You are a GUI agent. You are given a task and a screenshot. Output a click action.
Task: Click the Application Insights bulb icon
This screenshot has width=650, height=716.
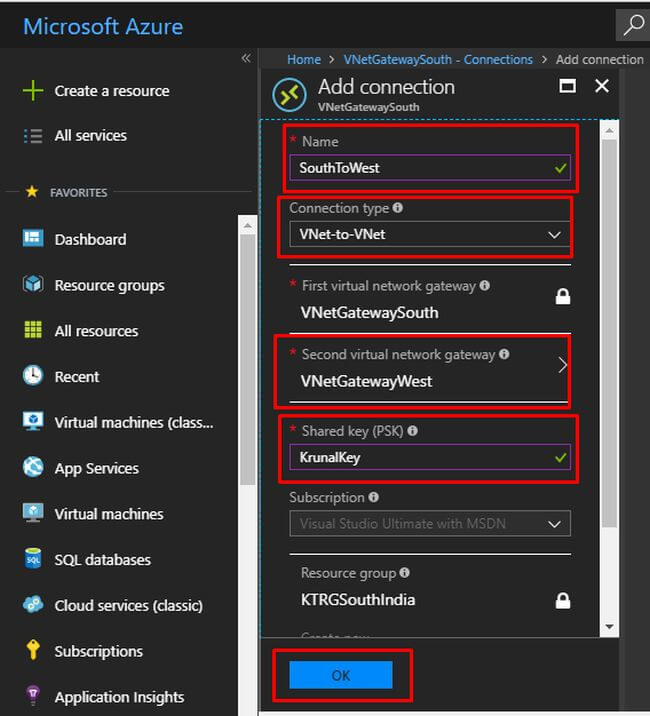click(33, 696)
